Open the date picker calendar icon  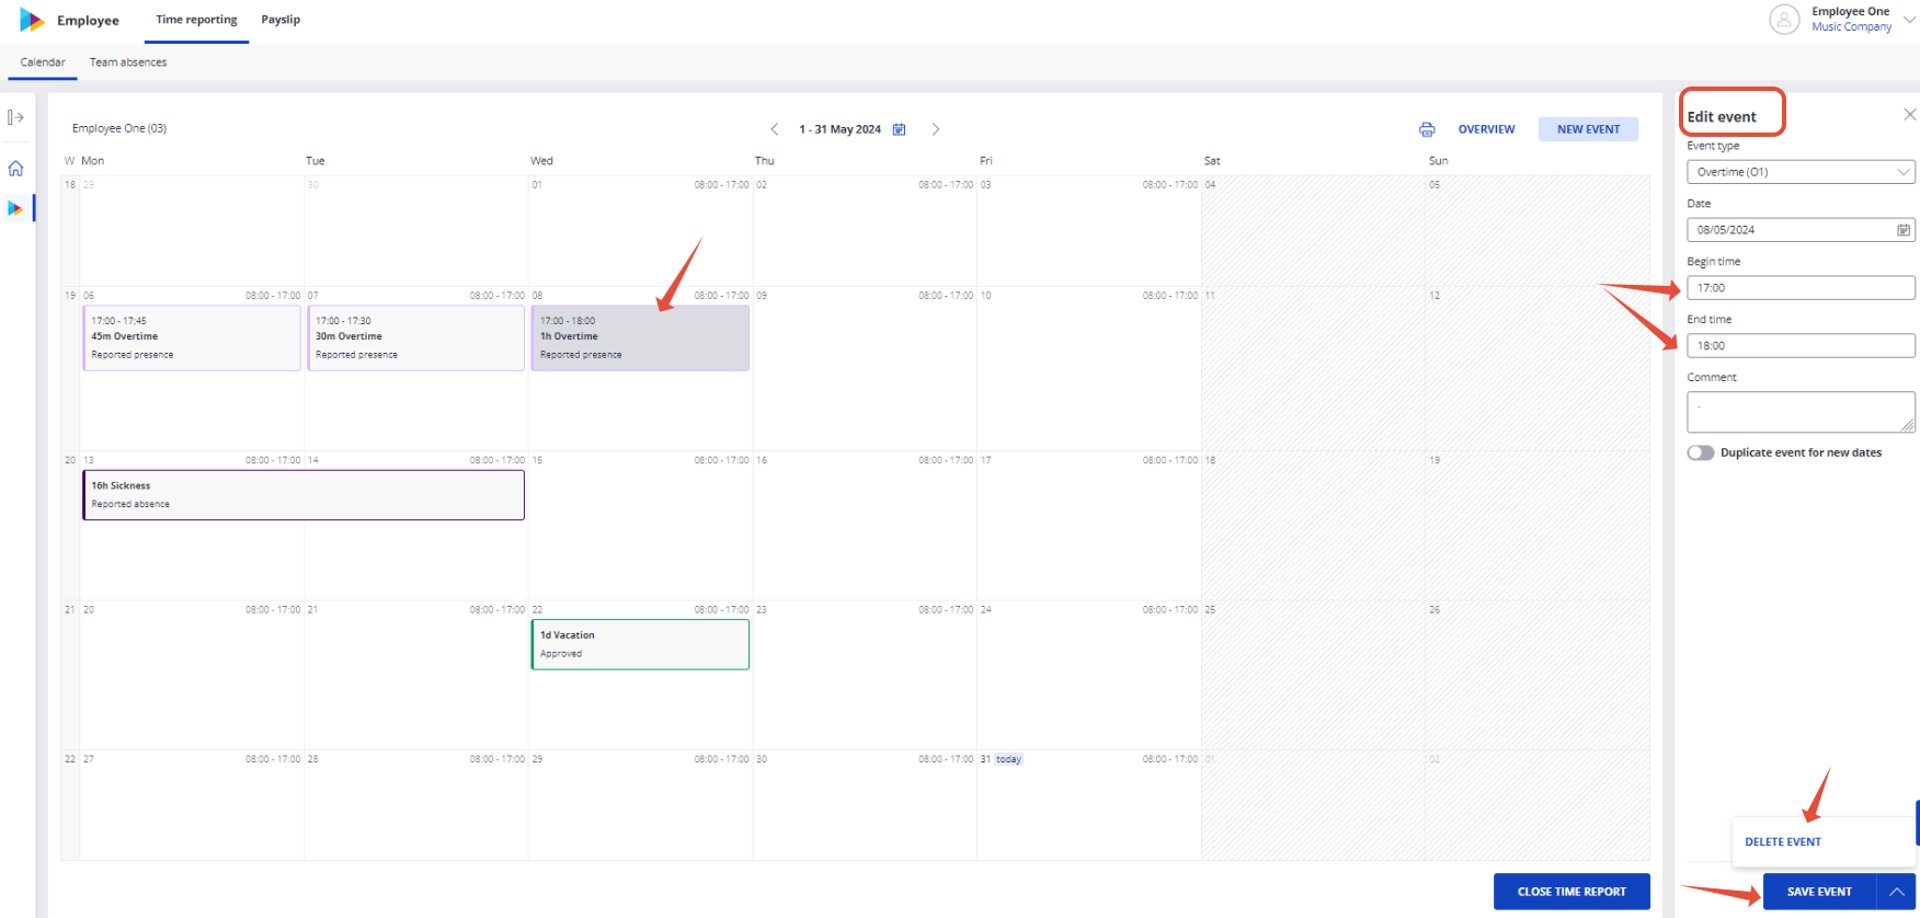1903,230
